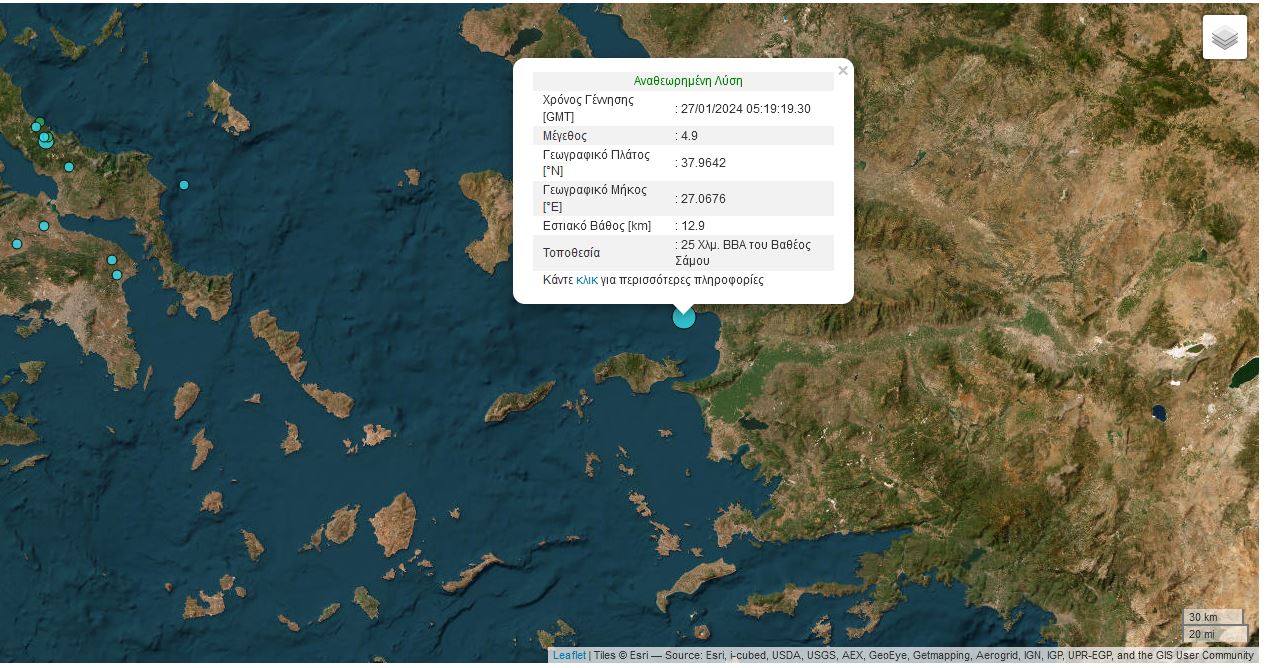
Task: Click the popup title 'Αναθεωρημένη Λύση'
Action: click(x=687, y=81)
